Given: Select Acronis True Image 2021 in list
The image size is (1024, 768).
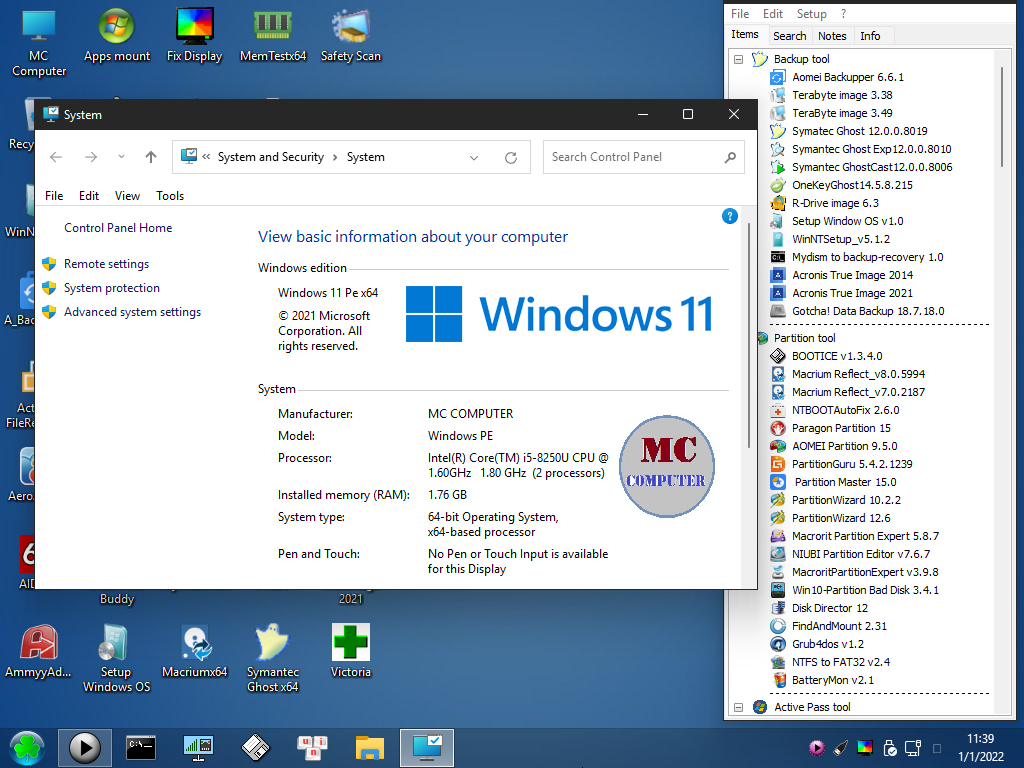Looking at the screenshot, I should click(852, 293).
